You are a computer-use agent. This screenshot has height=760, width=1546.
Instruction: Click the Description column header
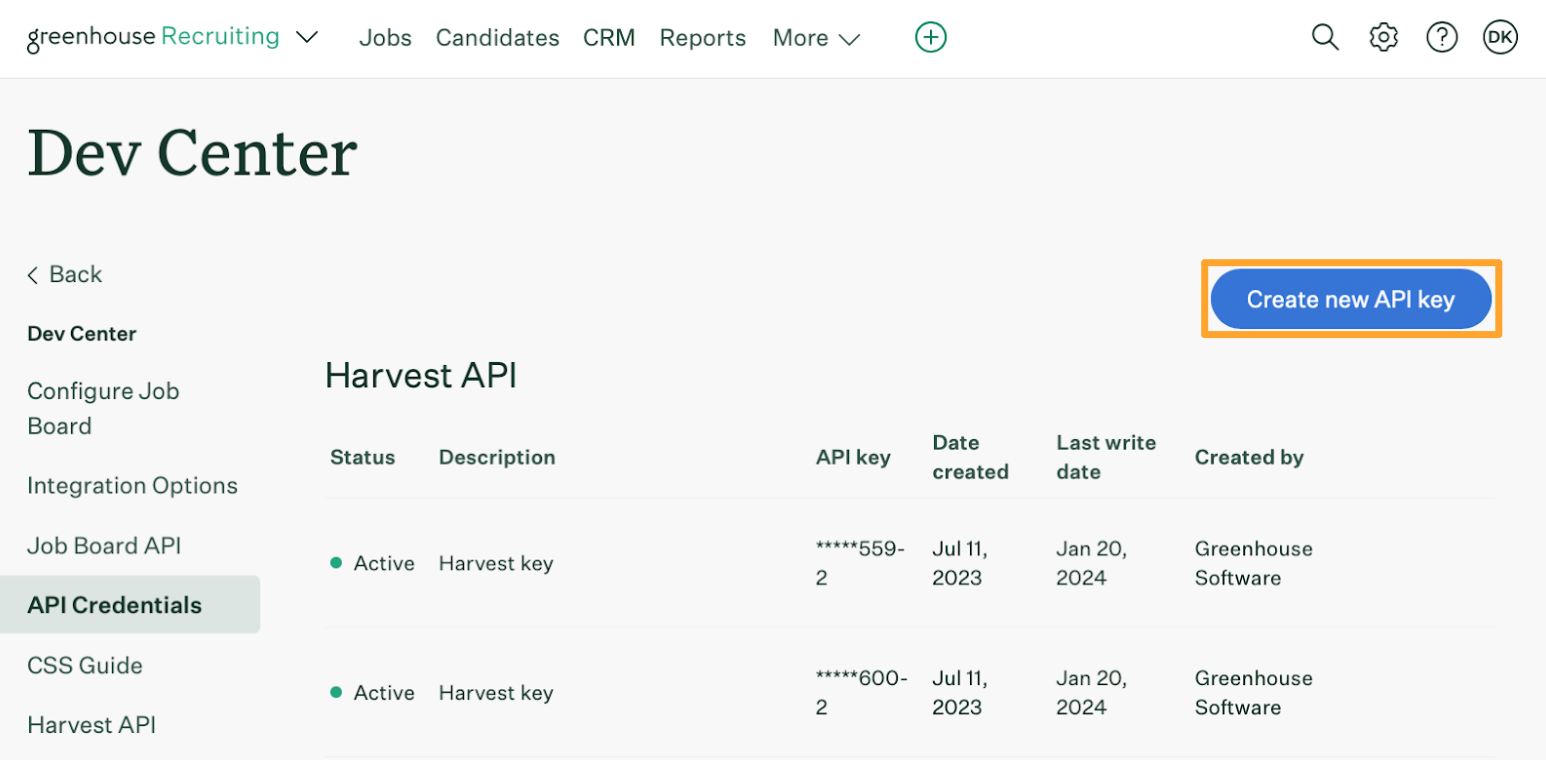(x=497, y=457)
